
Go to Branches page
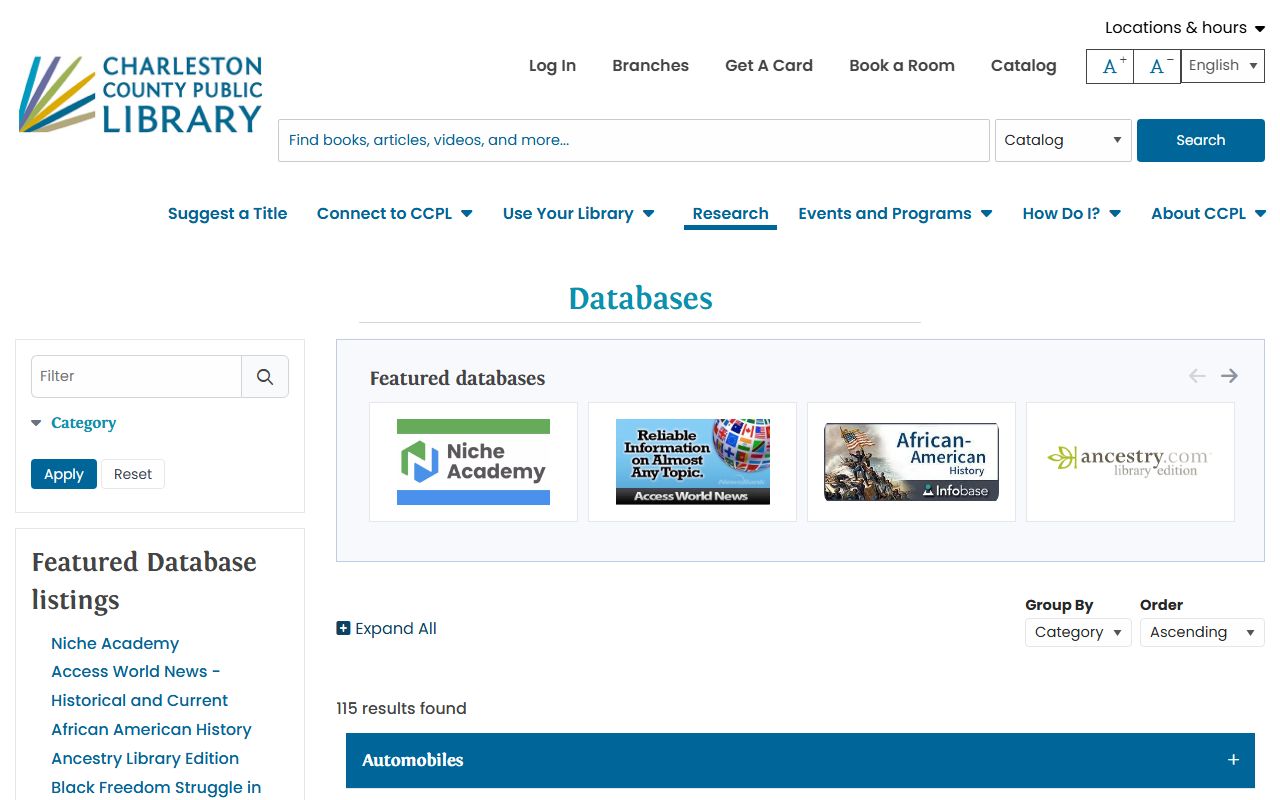click(x=650, y=66)
